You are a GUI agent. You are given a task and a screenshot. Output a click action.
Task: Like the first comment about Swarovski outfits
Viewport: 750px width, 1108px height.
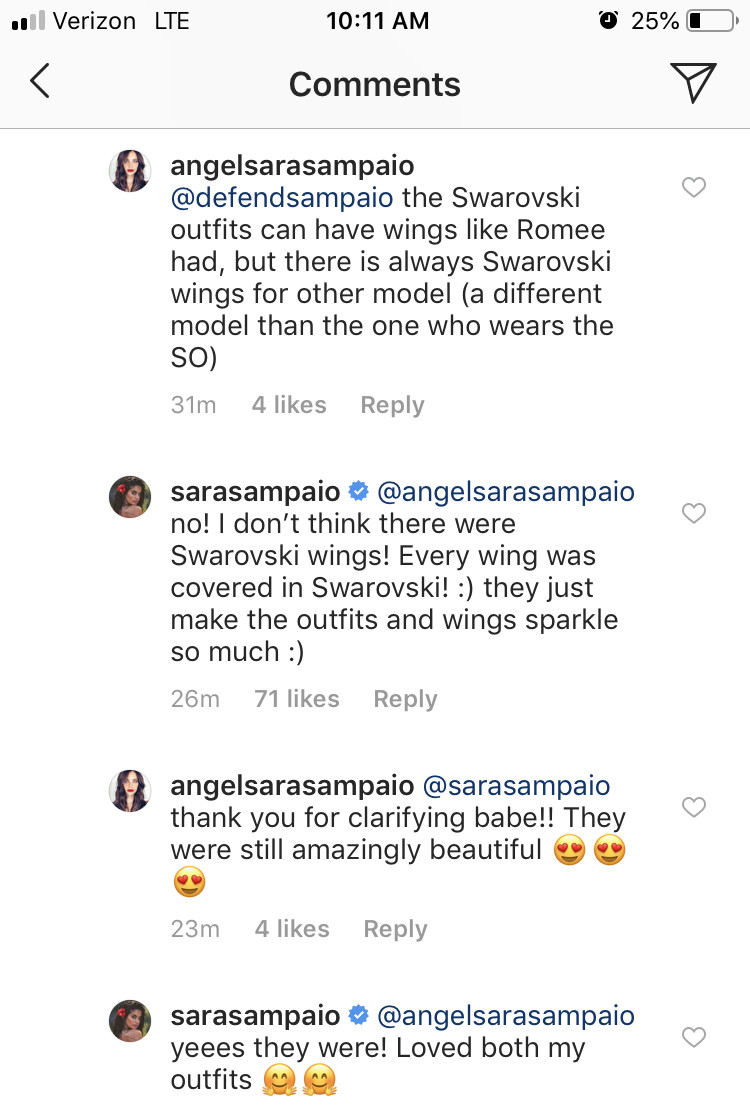(693, 187)
